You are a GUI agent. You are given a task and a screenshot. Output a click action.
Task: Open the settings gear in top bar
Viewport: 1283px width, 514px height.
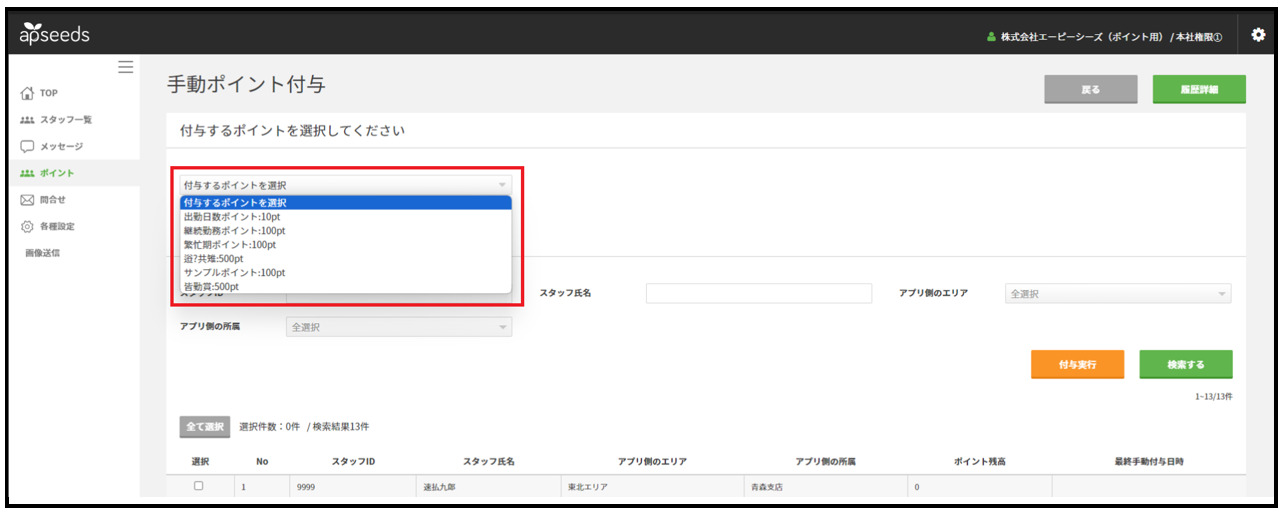1258,35
